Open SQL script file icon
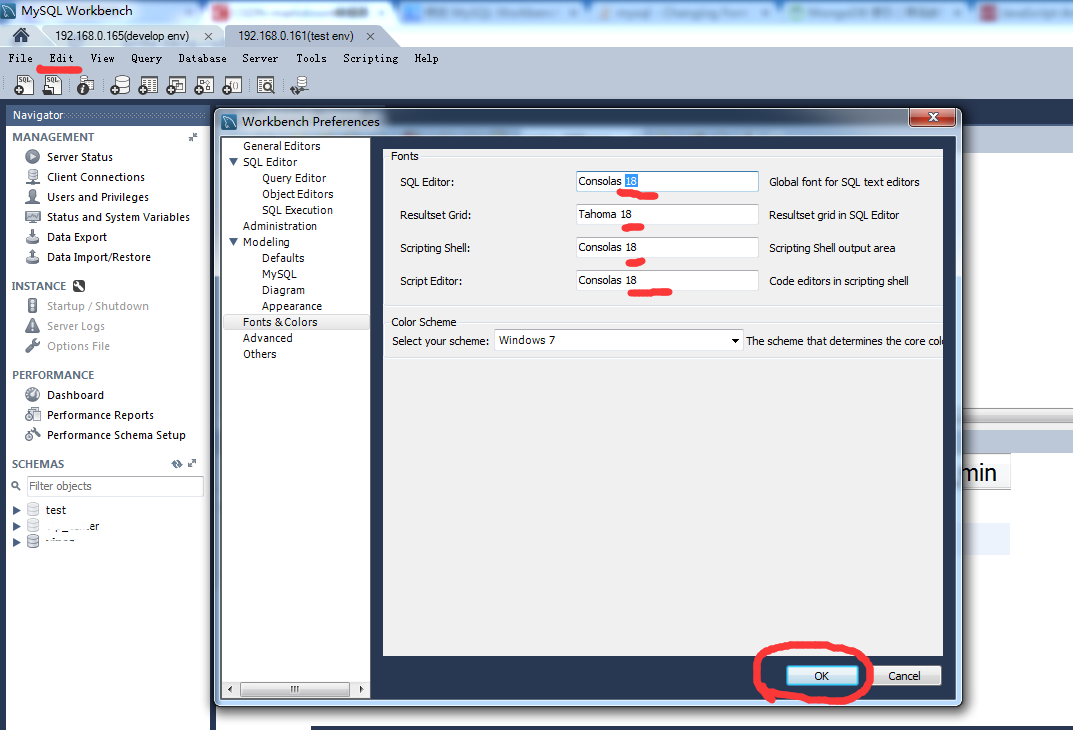Viewport: 1073px width, 730px height. tap(52, 85)
